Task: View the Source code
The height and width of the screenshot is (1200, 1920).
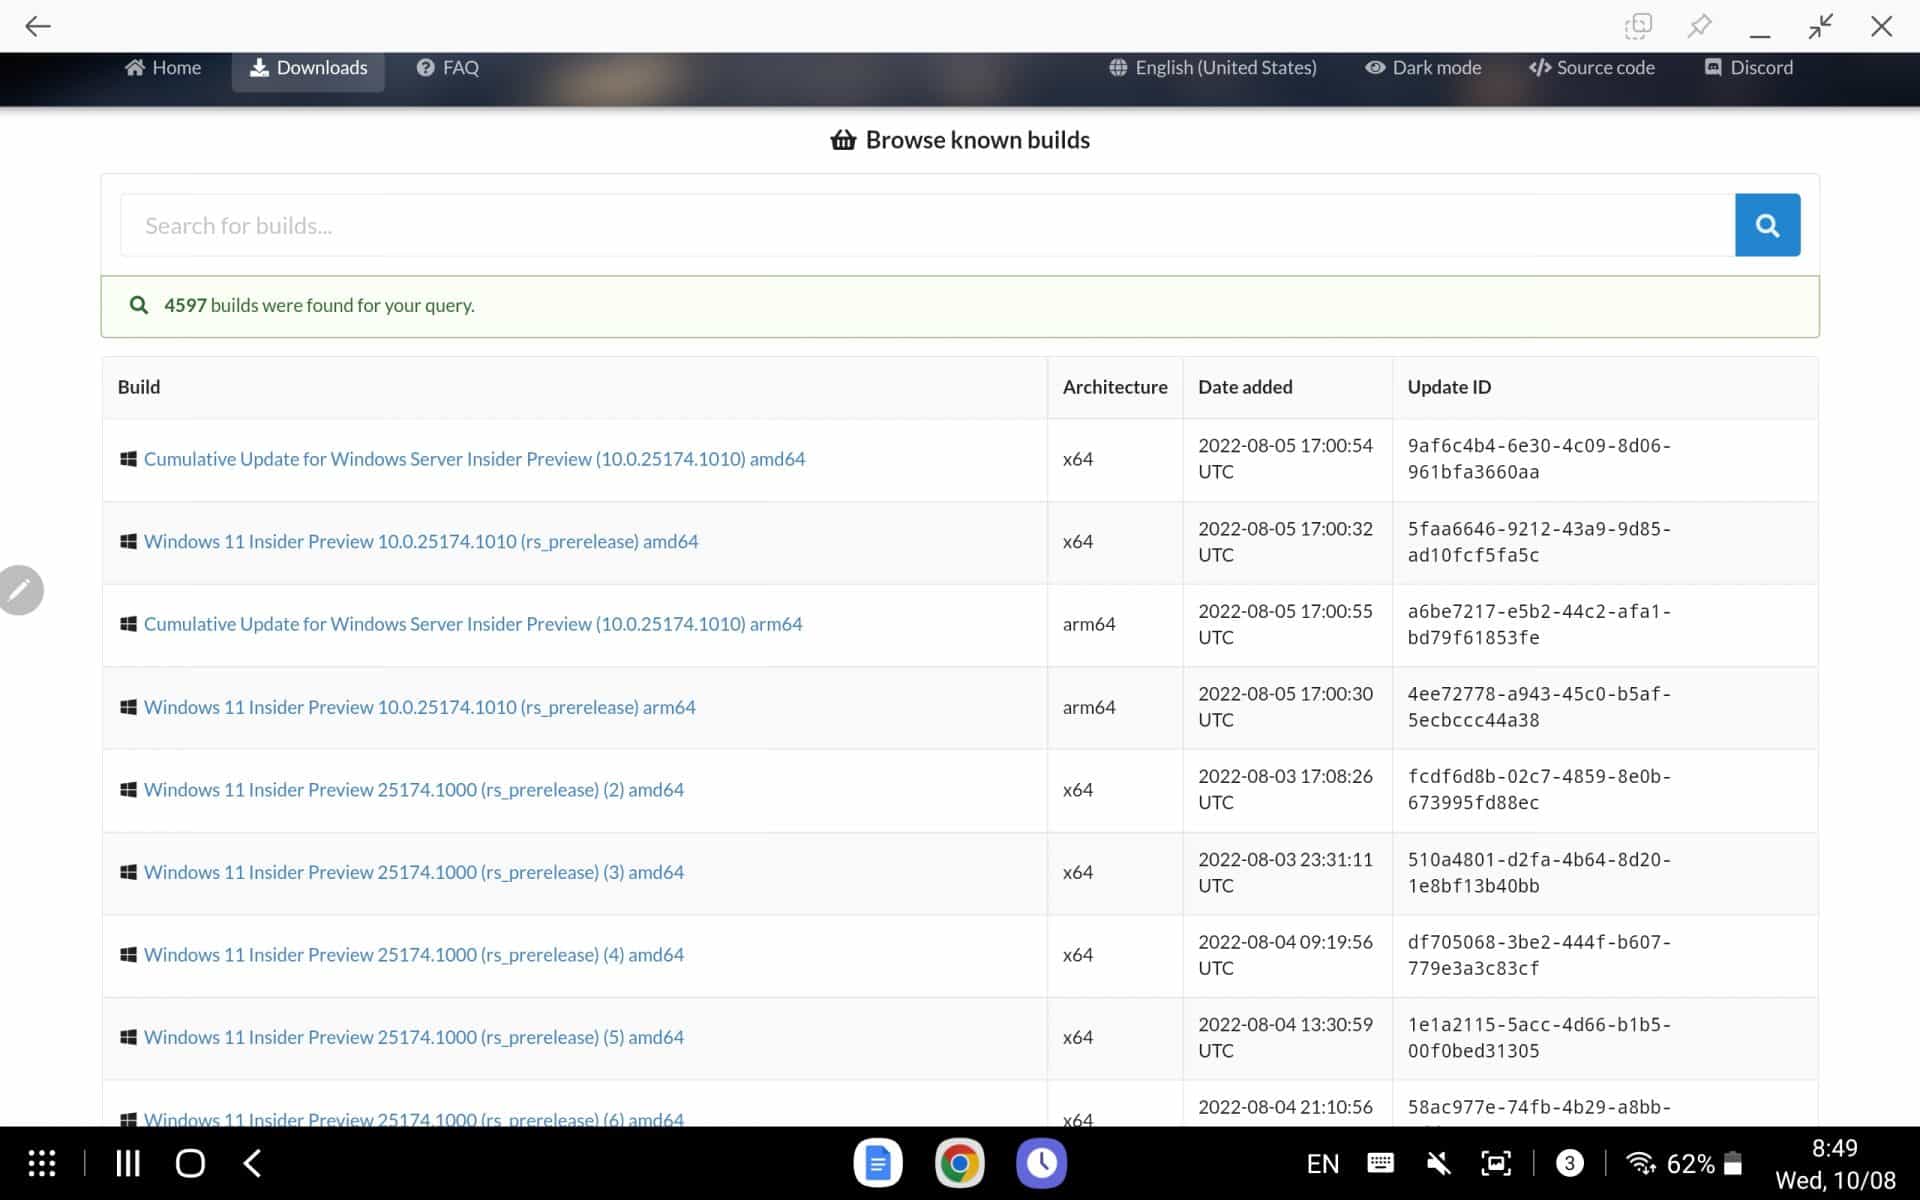Action: (1592, 67)
